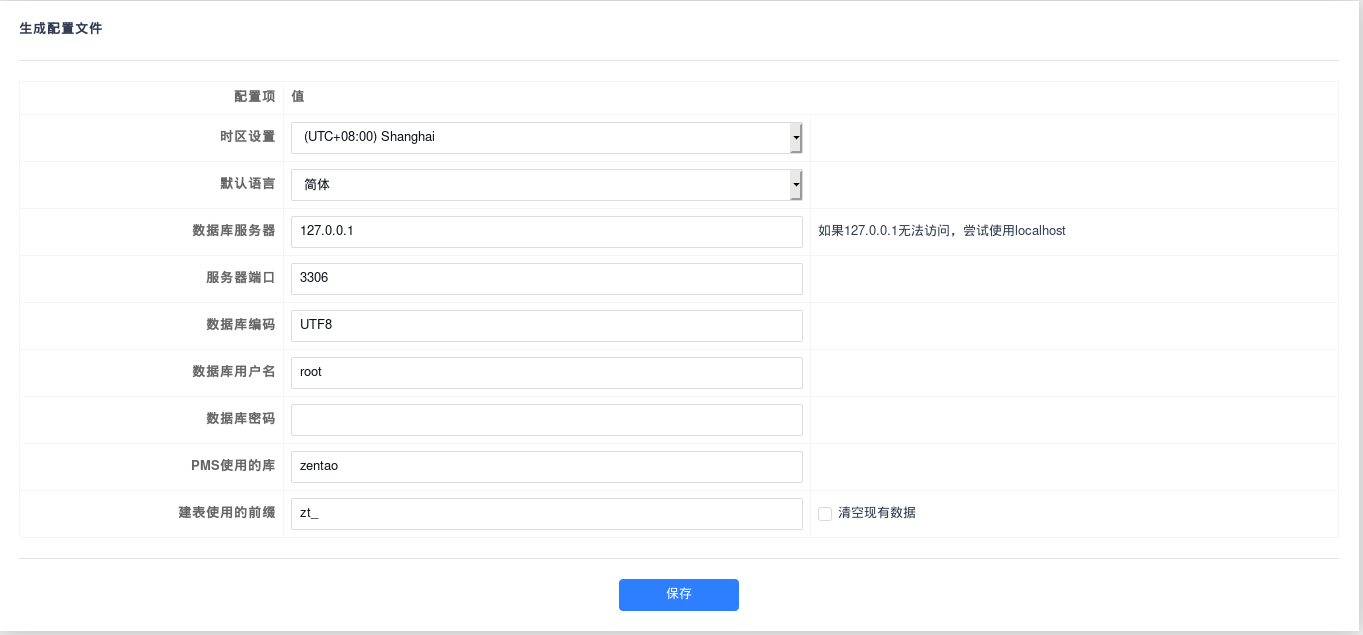Tick the 清空现有数据 checkbox
The height and width of the screenshot is (635, 1363).
click(x=825, y=514)
